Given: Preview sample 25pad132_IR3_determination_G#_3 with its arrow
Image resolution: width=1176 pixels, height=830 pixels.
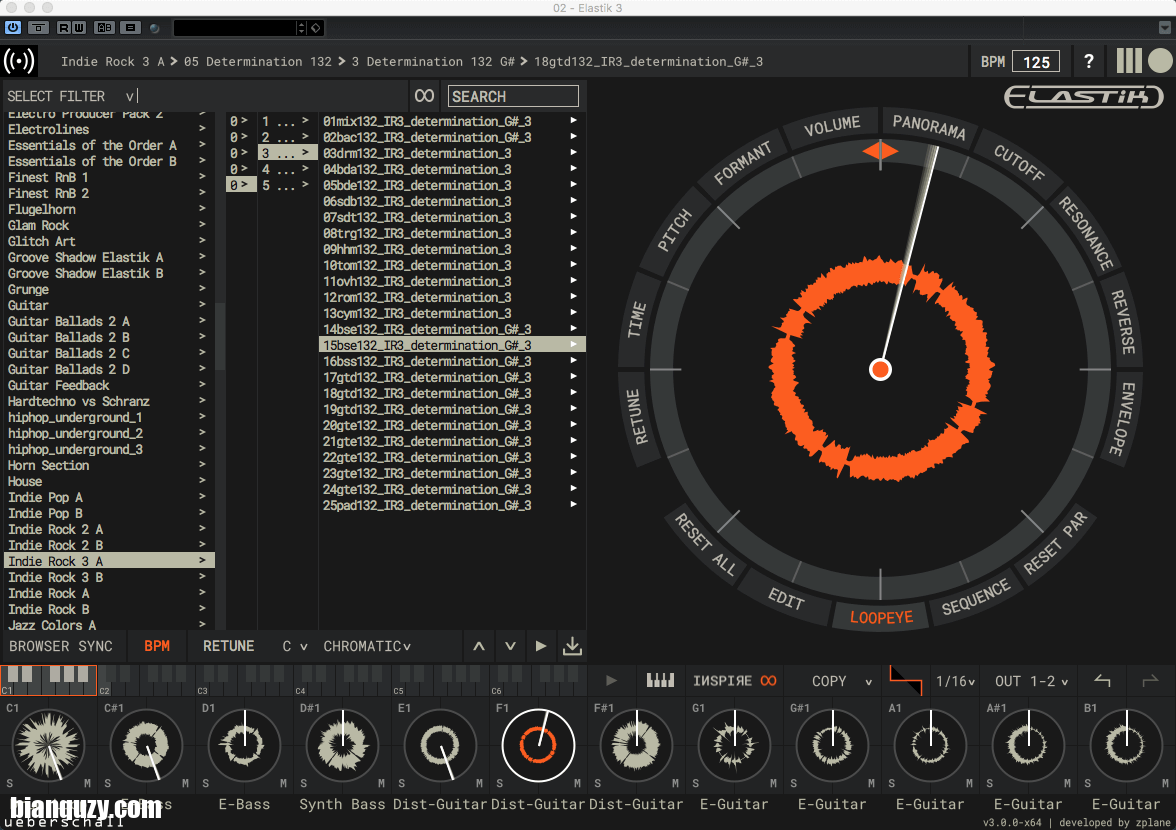Looking at the screenshot, I should click(573, 505).
